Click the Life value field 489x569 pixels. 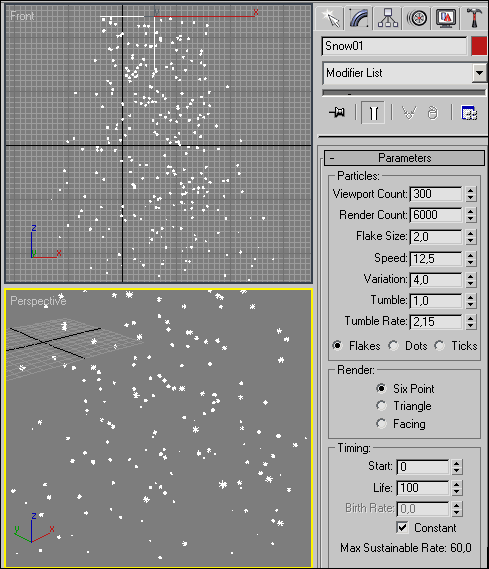[423, 488]
